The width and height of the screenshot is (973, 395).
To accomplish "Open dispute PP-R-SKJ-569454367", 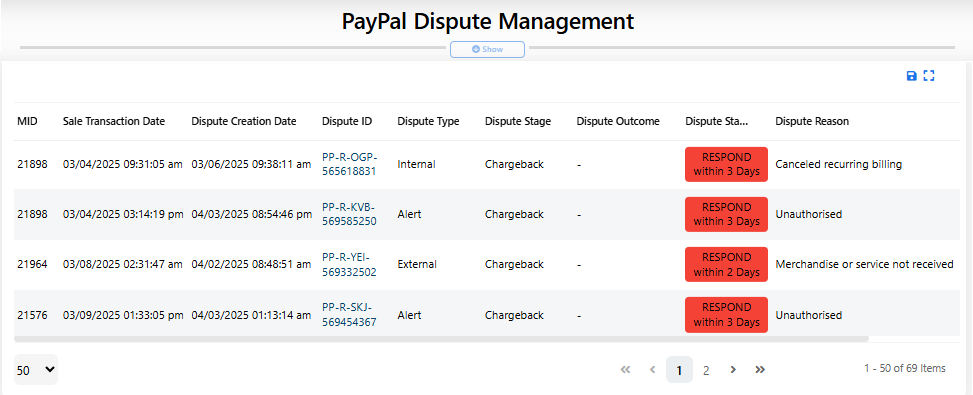I will tap(349, 315).
